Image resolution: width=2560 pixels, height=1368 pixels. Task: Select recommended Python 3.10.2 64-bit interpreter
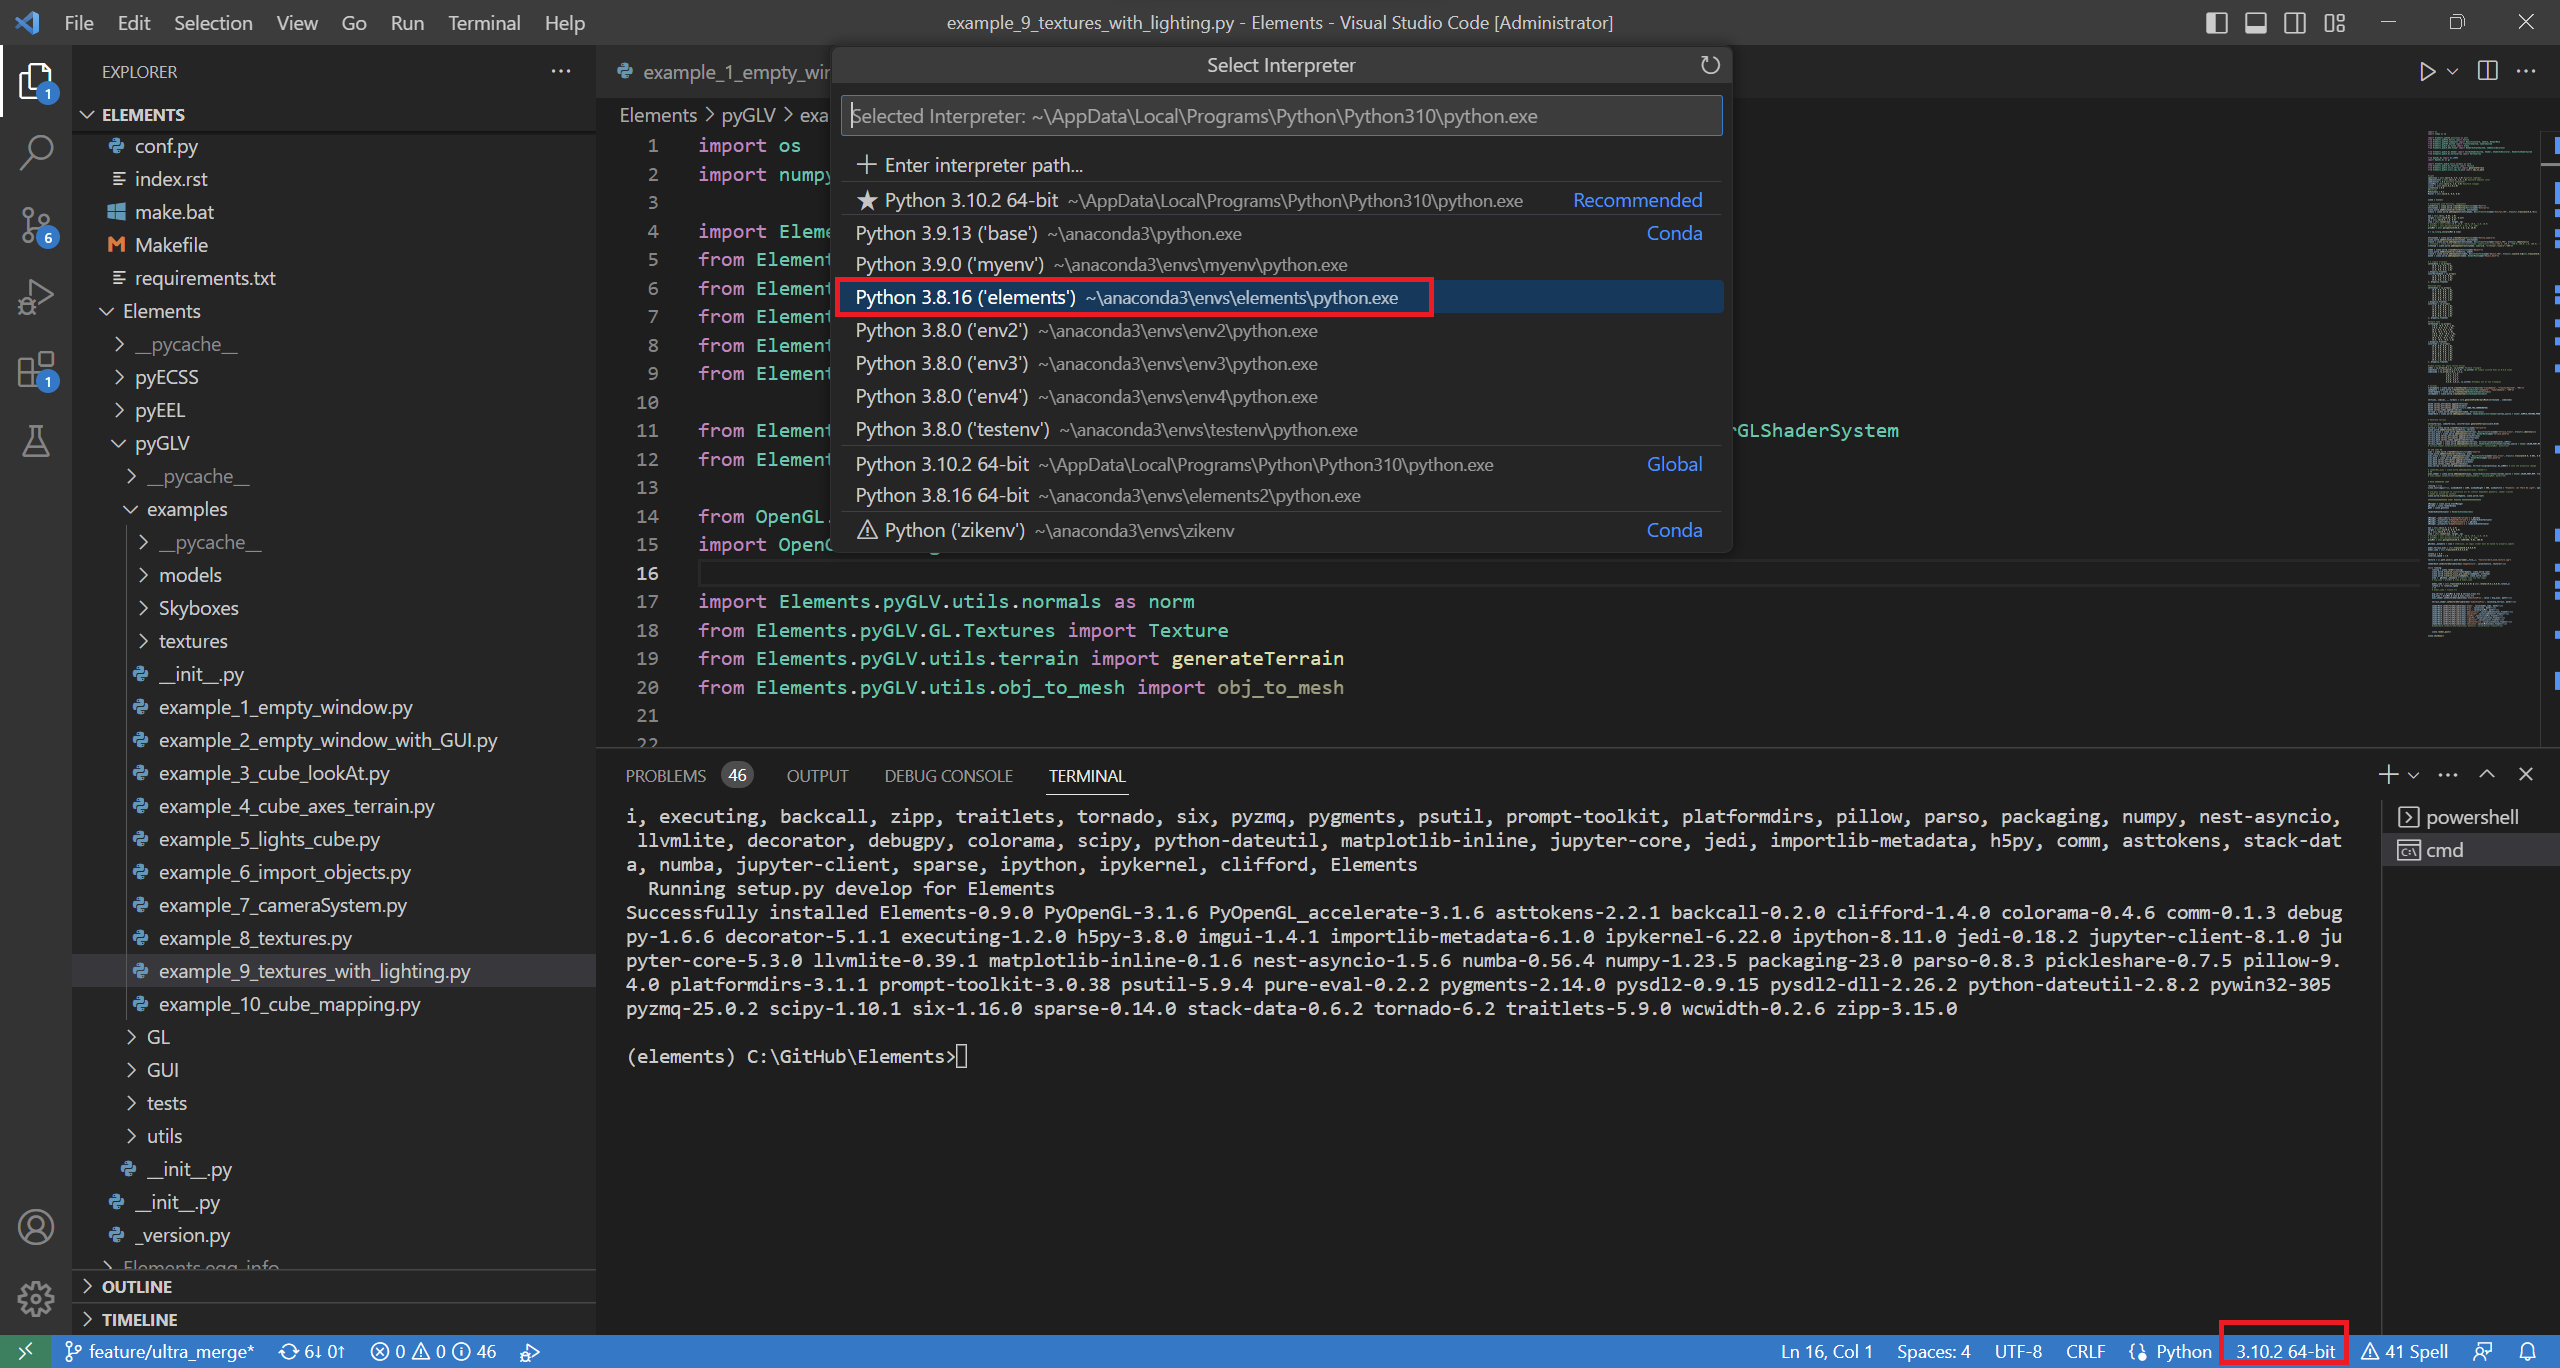point(1281,200)
